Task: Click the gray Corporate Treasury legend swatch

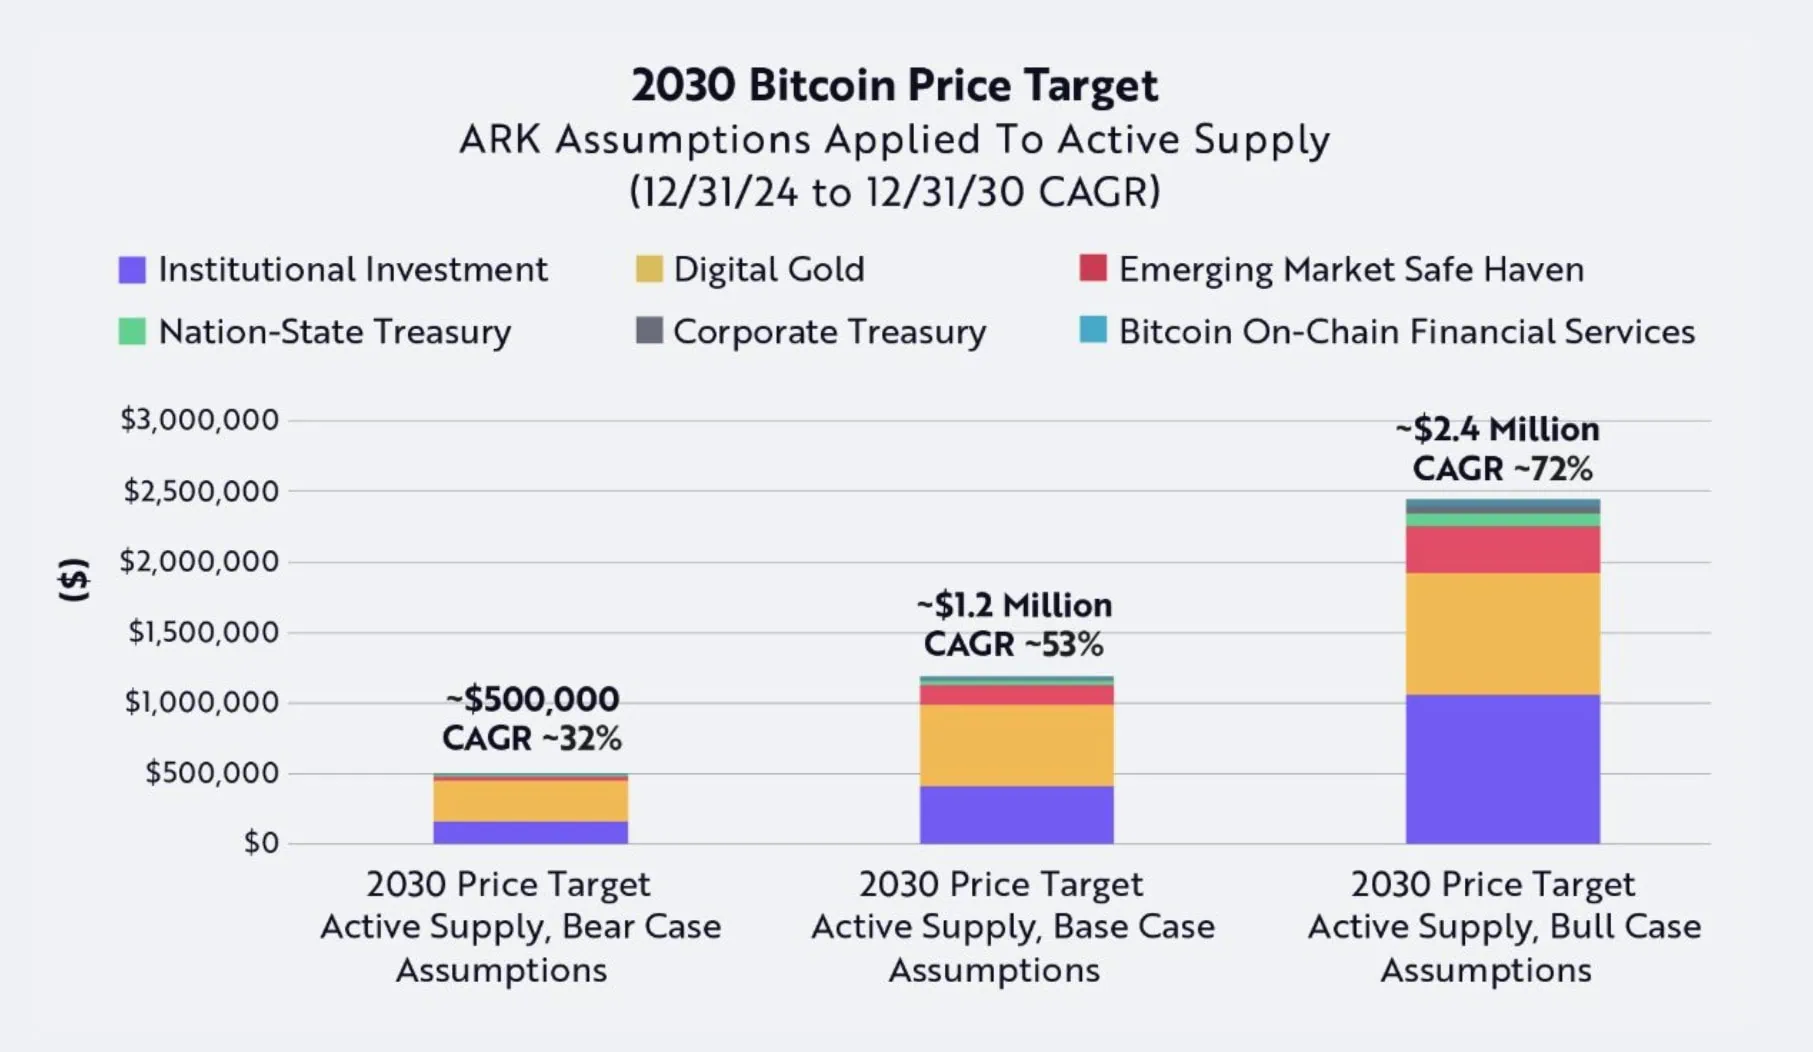Action: point(649,330)
